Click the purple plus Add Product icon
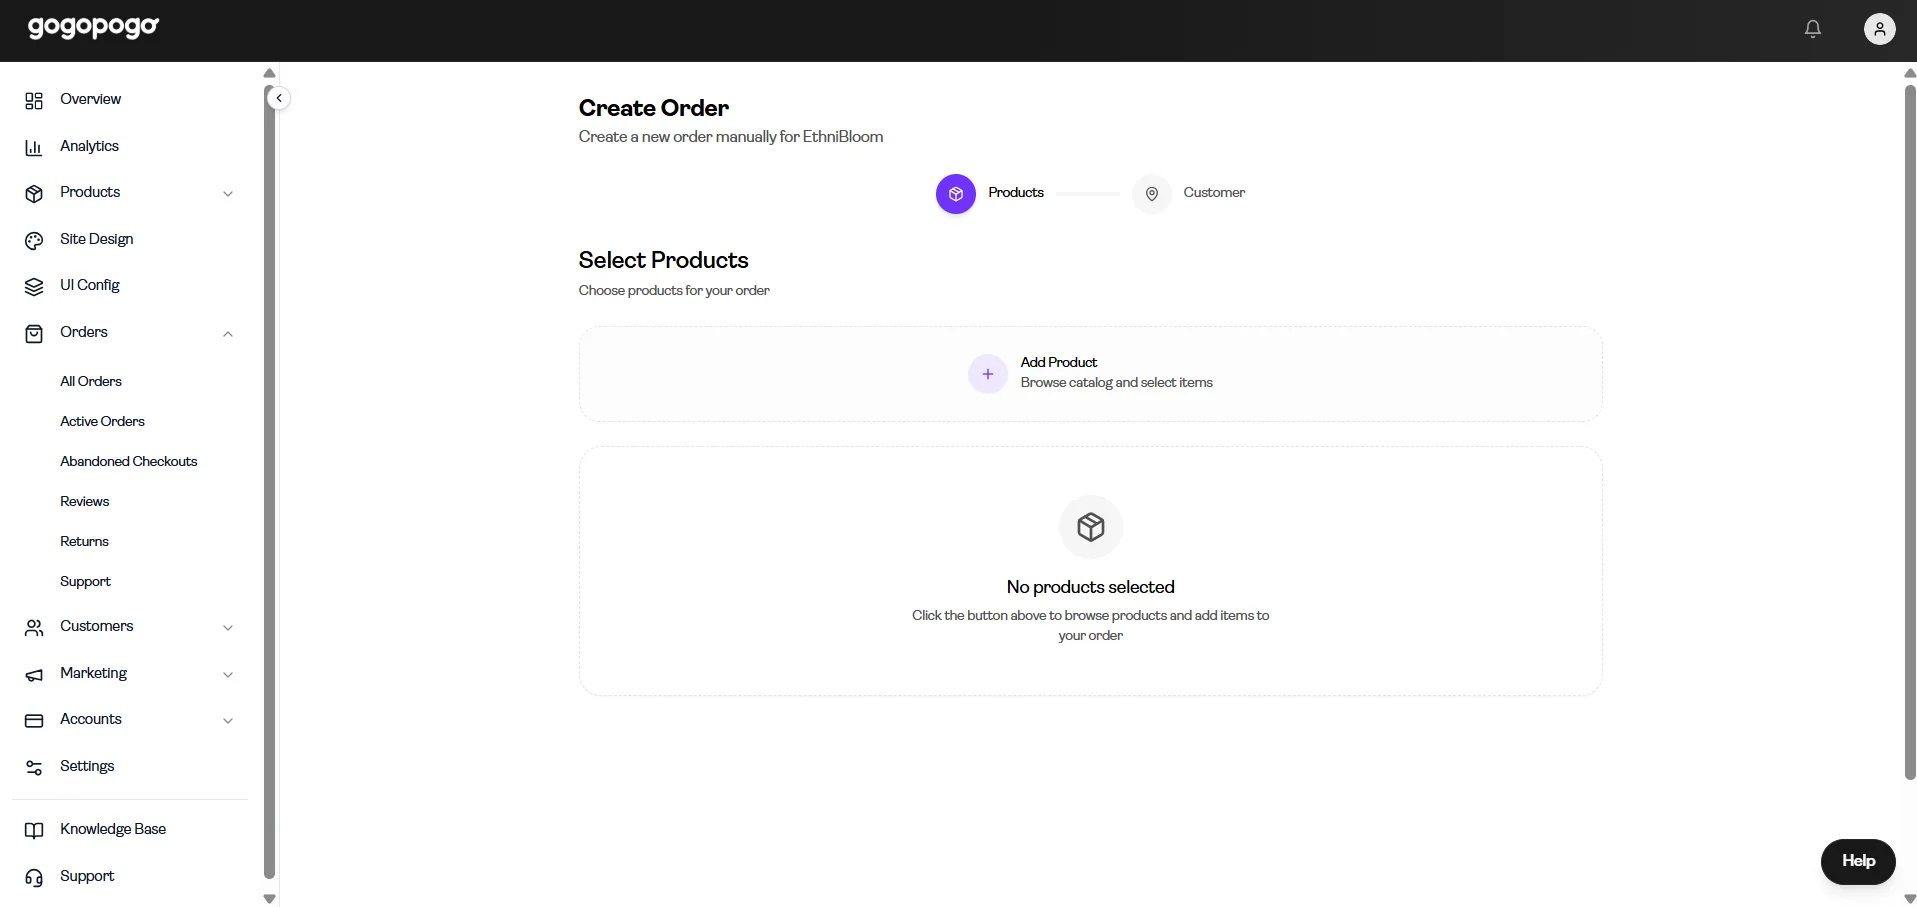1917x907 pixels. (x=987, y=374)
